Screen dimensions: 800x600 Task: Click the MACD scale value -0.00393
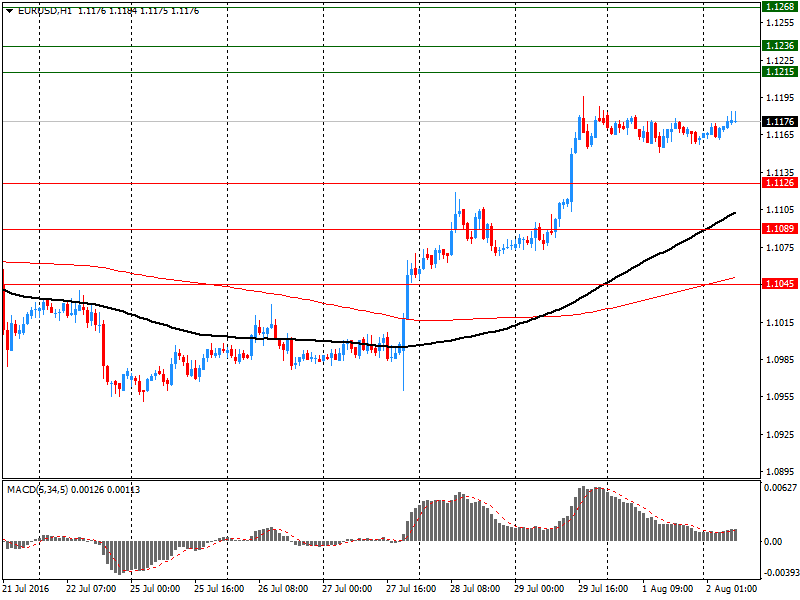click(x=780, y=573)
